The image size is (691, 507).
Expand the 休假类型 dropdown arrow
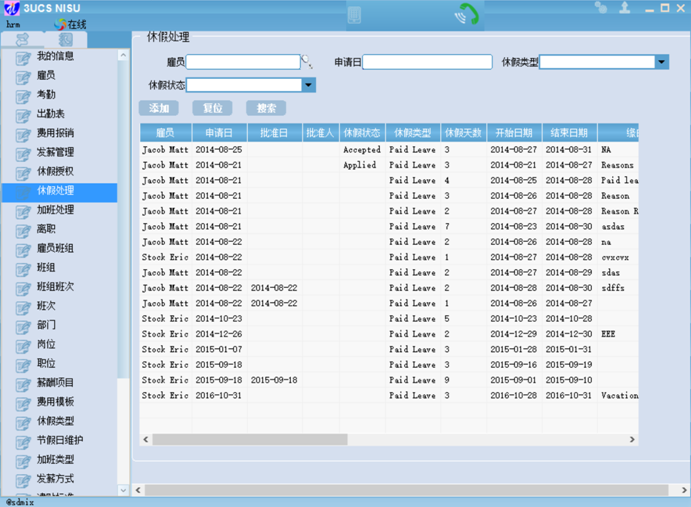pos(661,62)
